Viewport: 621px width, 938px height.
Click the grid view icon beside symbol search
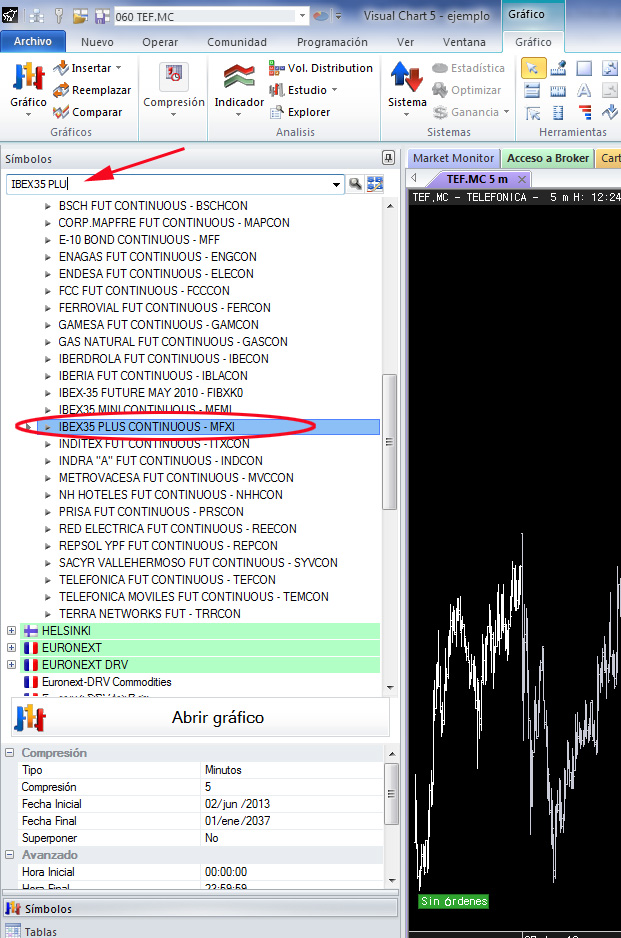[375, 184]
